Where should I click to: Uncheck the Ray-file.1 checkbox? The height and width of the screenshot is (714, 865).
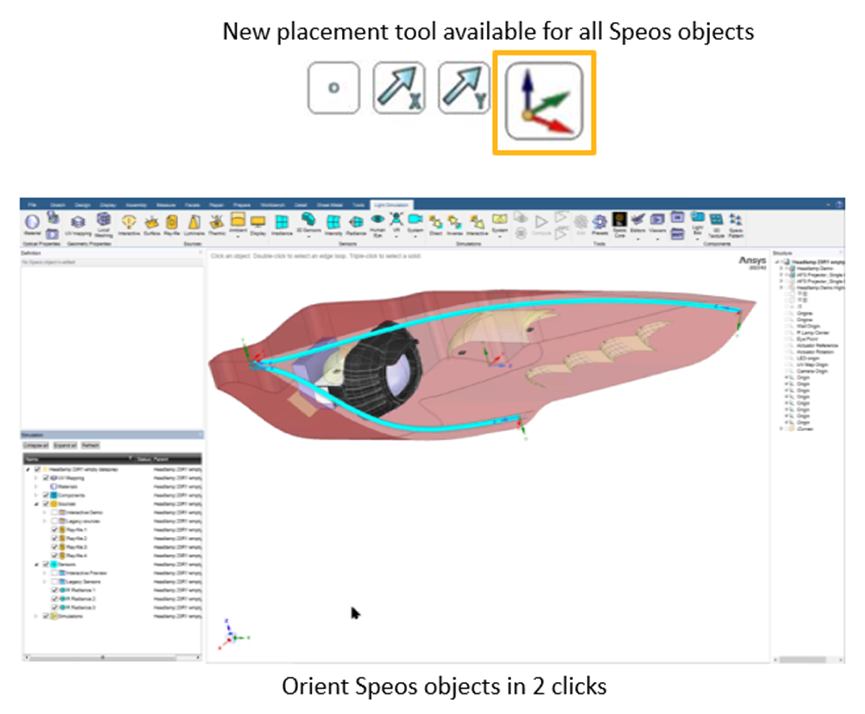[55, 530]
